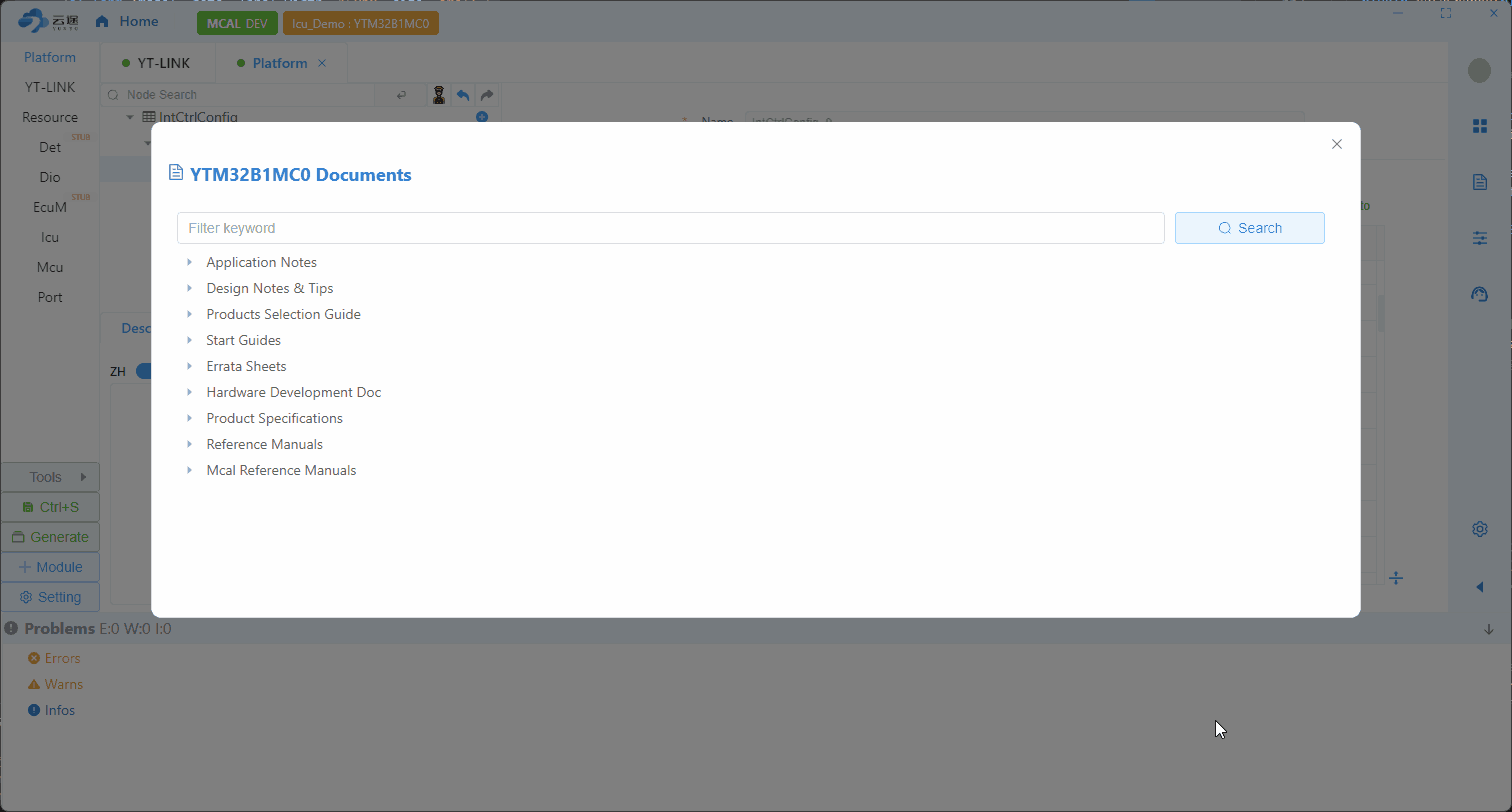Select the Mcu module in sidebar
This screenshot has width=1512, height=812.
tap(50, 267)
